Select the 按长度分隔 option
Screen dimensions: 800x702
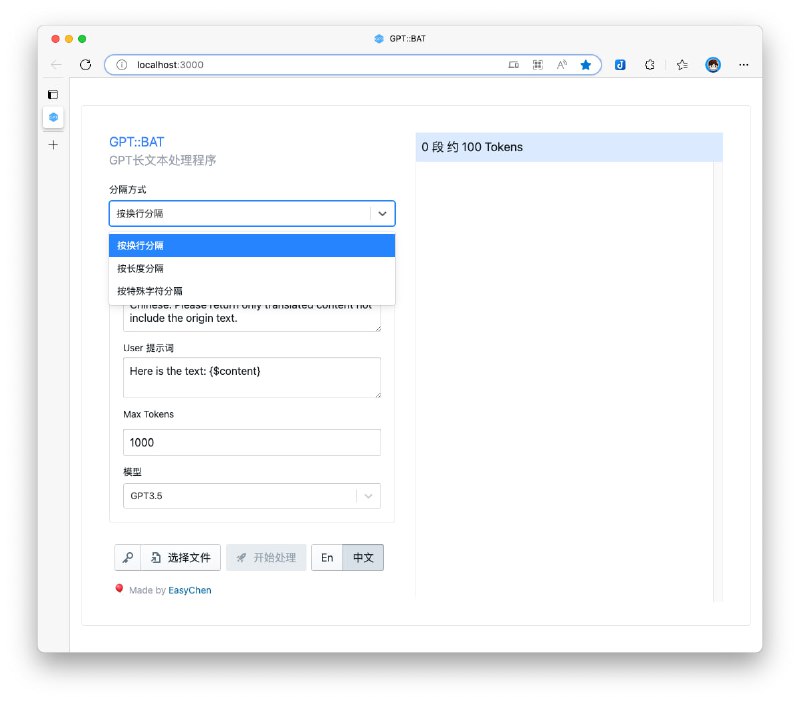click(x=251, y=268)
